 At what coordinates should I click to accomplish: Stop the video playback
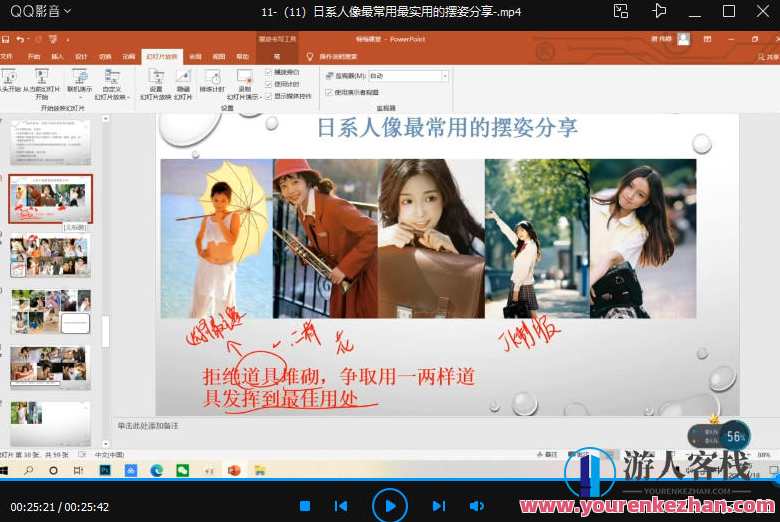[306, 506]
